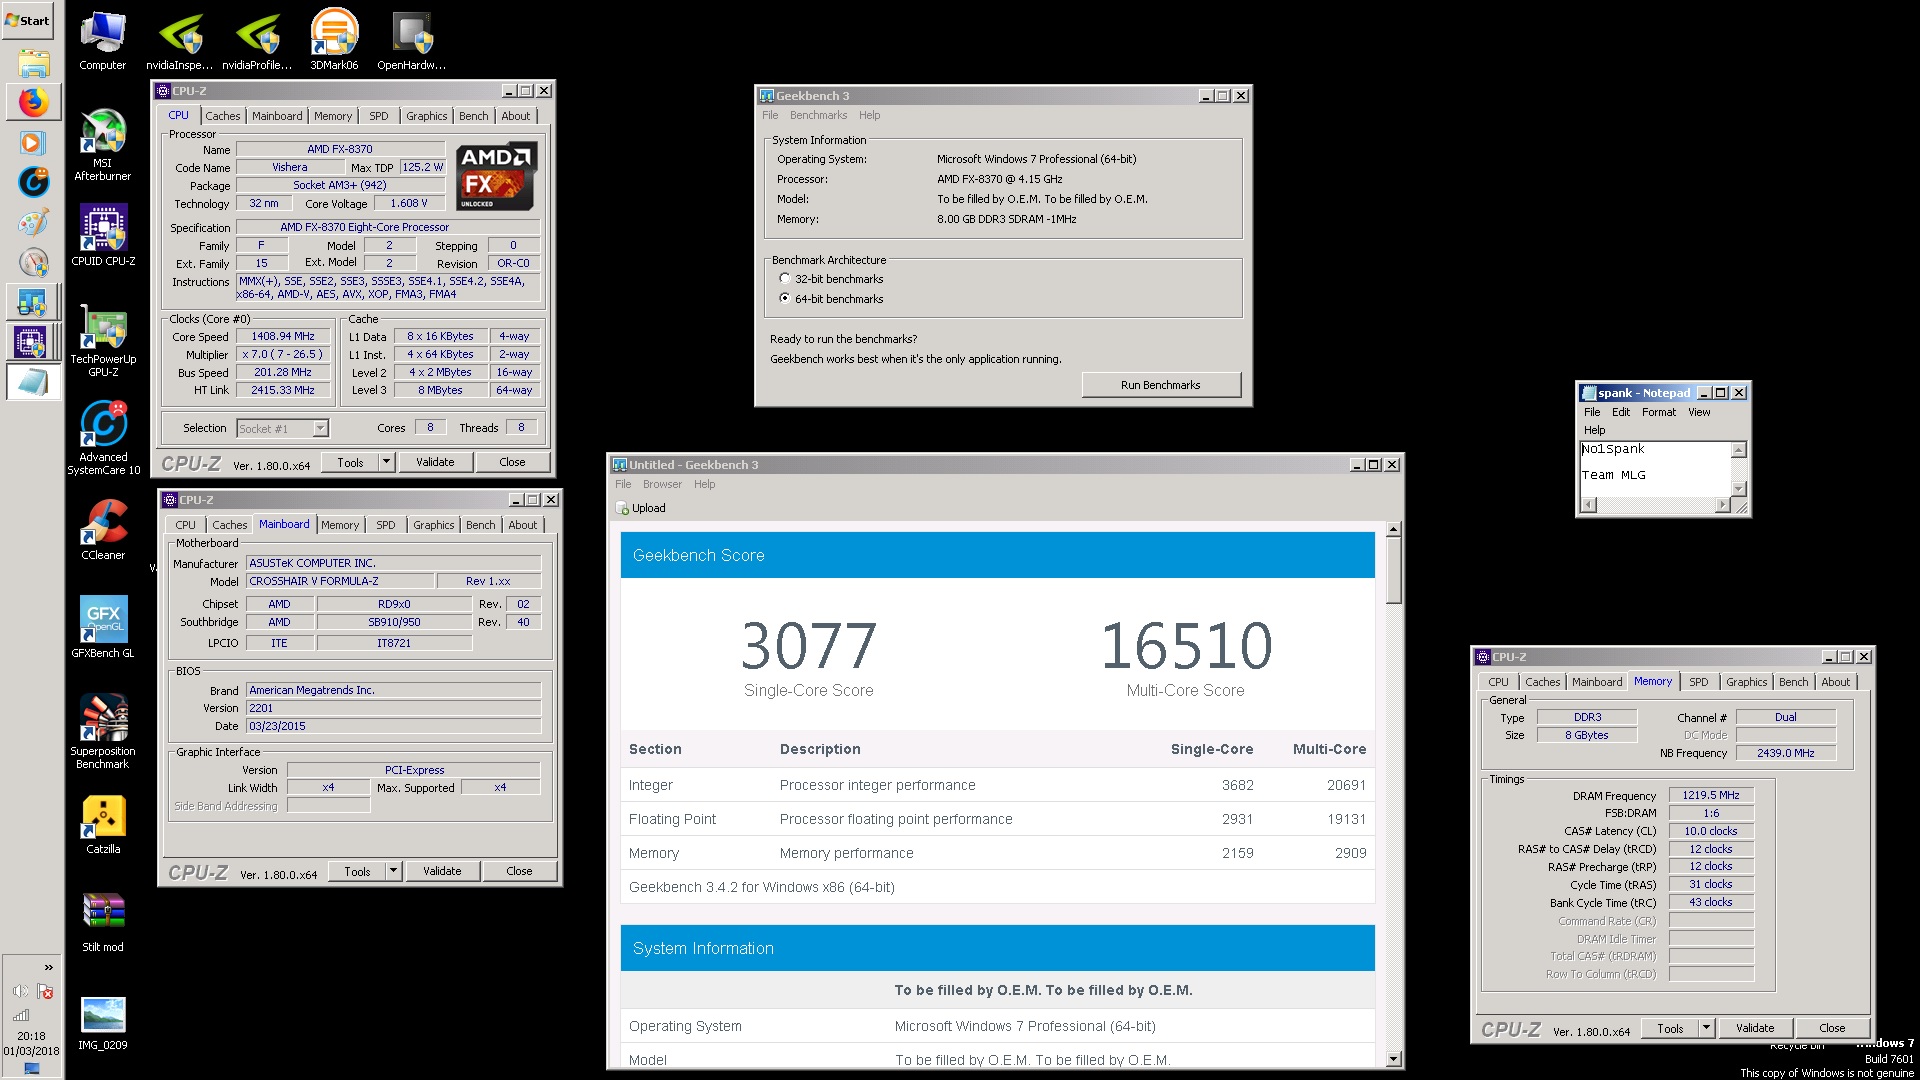Viewport: 1920px width, 1080px height.
Task: Switch to CPU-Z taskbar button
Action: (x=32, y=342)
